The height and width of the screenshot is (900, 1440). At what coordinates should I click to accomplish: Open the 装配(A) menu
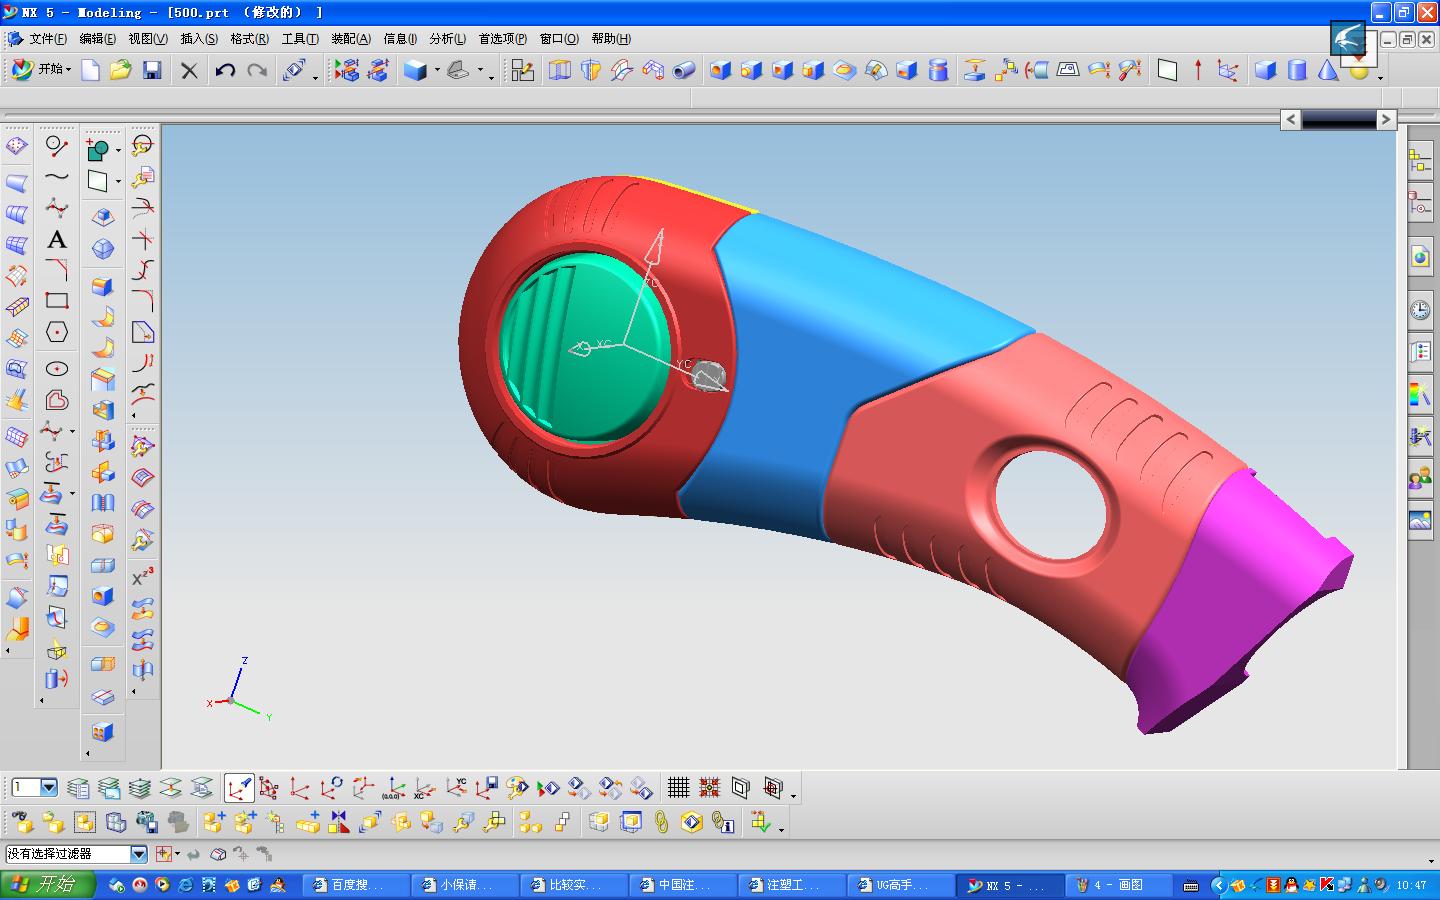[351, 39]
